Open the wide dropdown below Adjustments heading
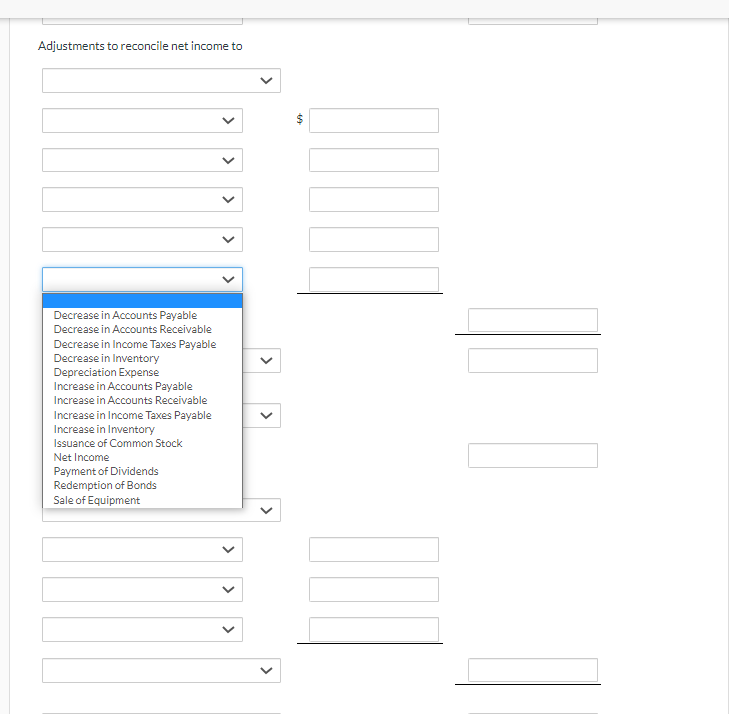 coord(161,80)
